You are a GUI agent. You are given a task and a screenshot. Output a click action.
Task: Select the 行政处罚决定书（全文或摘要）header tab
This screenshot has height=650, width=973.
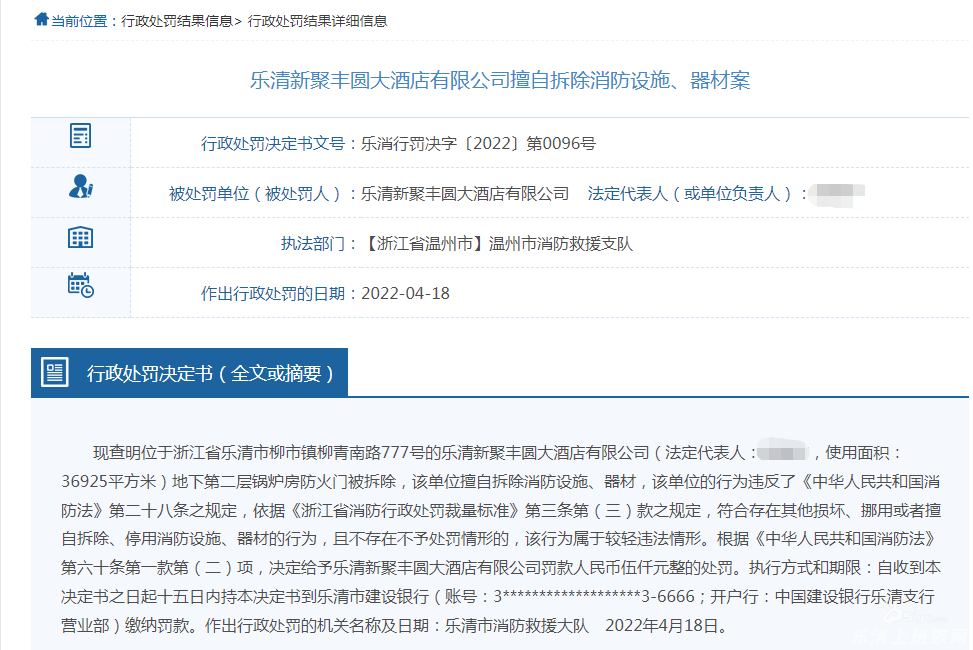(x=210, y=374)
